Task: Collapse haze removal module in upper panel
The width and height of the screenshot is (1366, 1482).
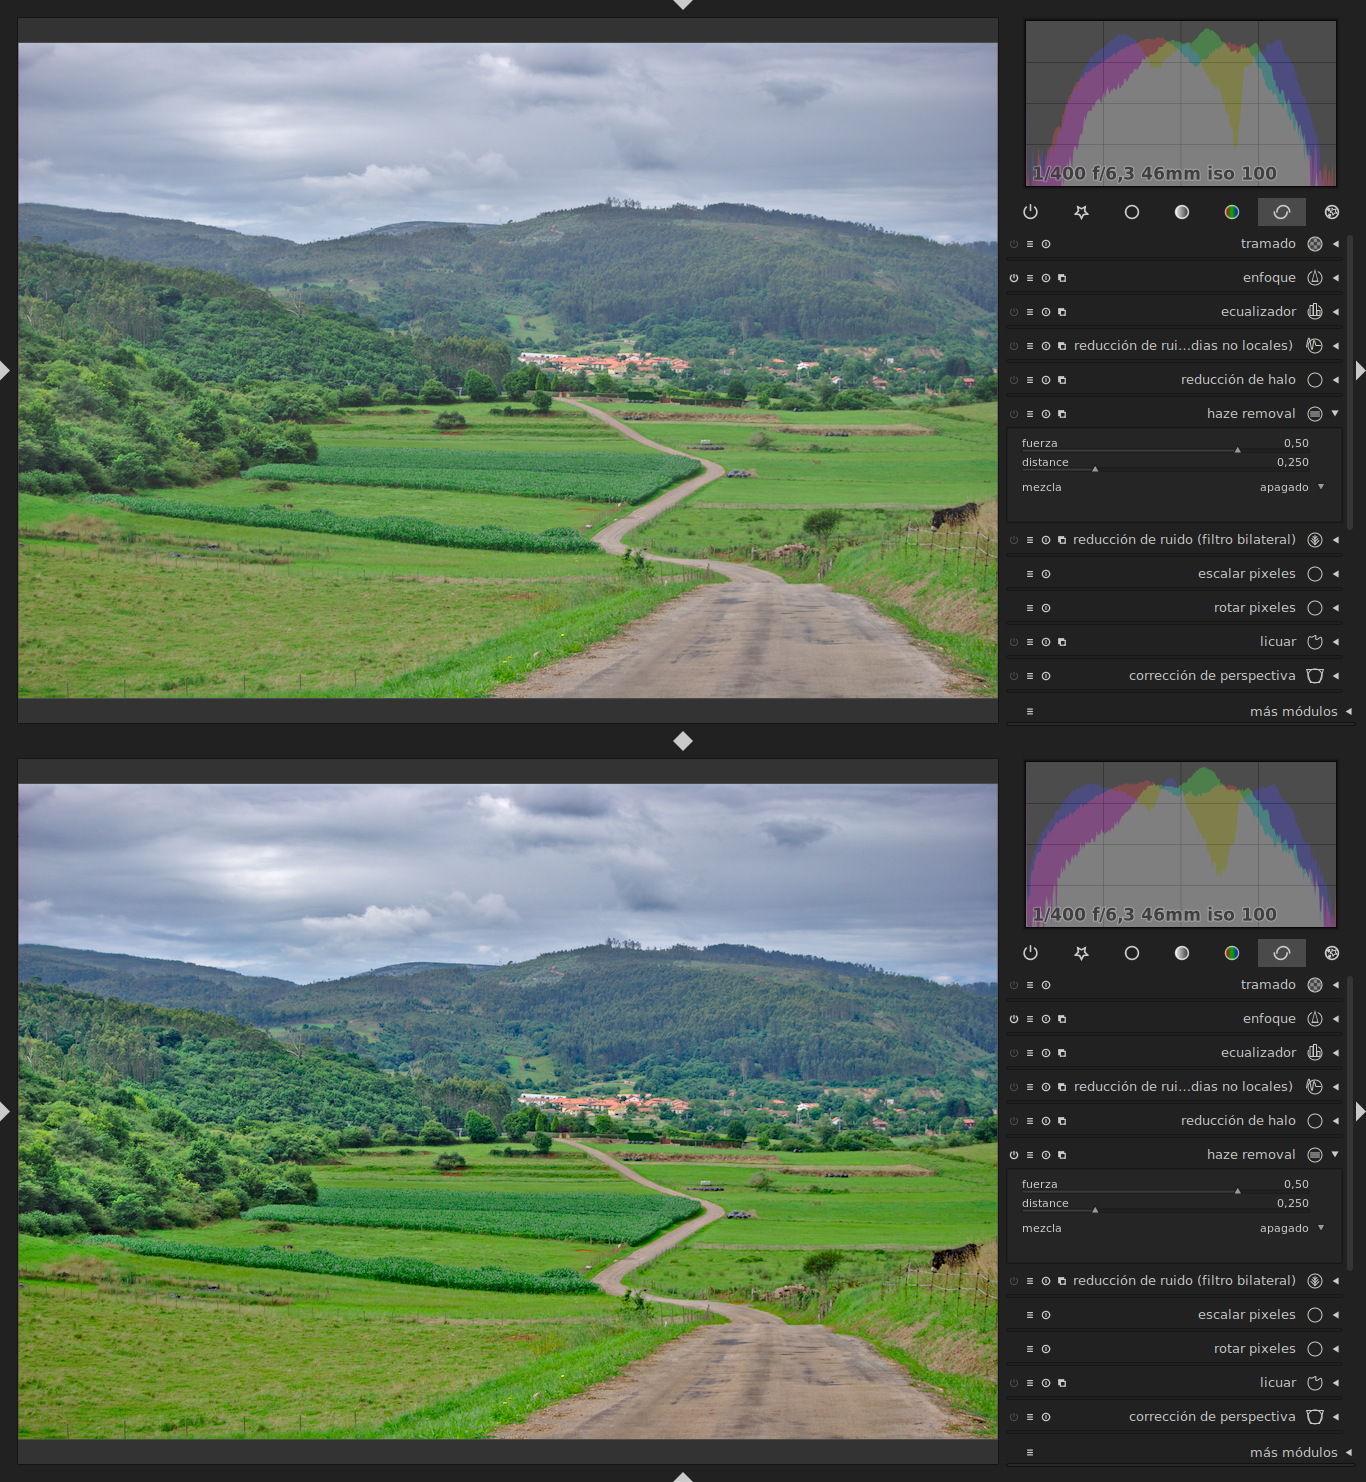Action: point(1336,414)
